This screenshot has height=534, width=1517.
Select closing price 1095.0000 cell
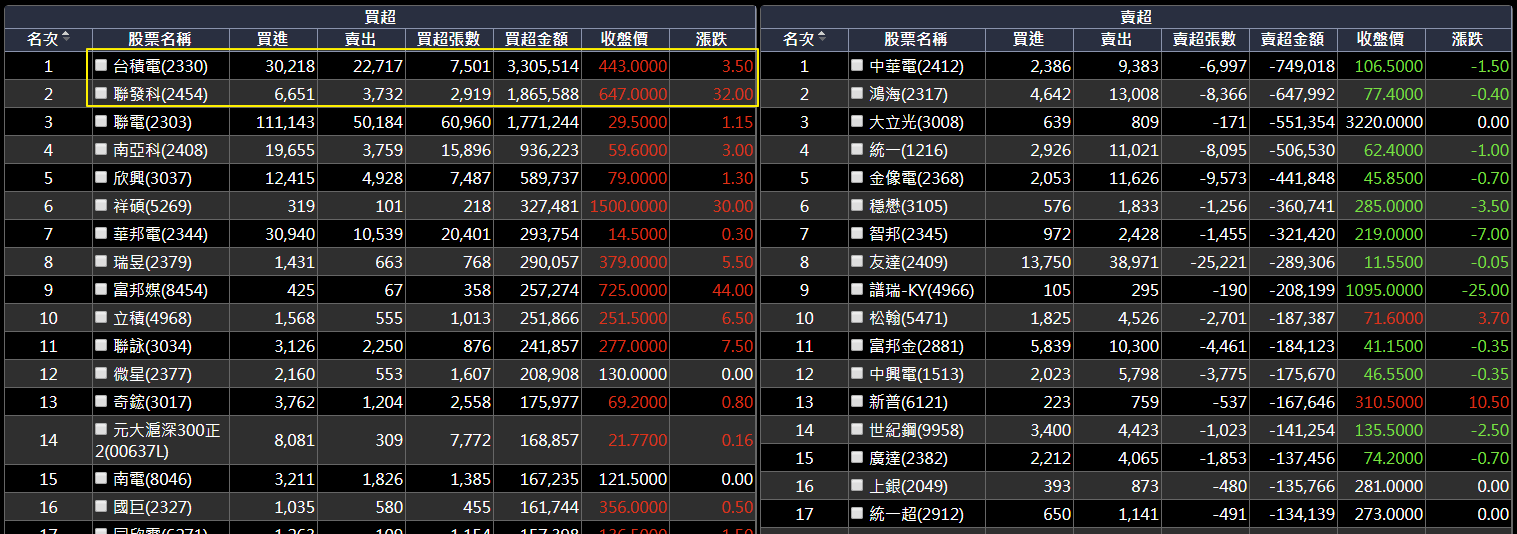click(x=1381, y=290)
